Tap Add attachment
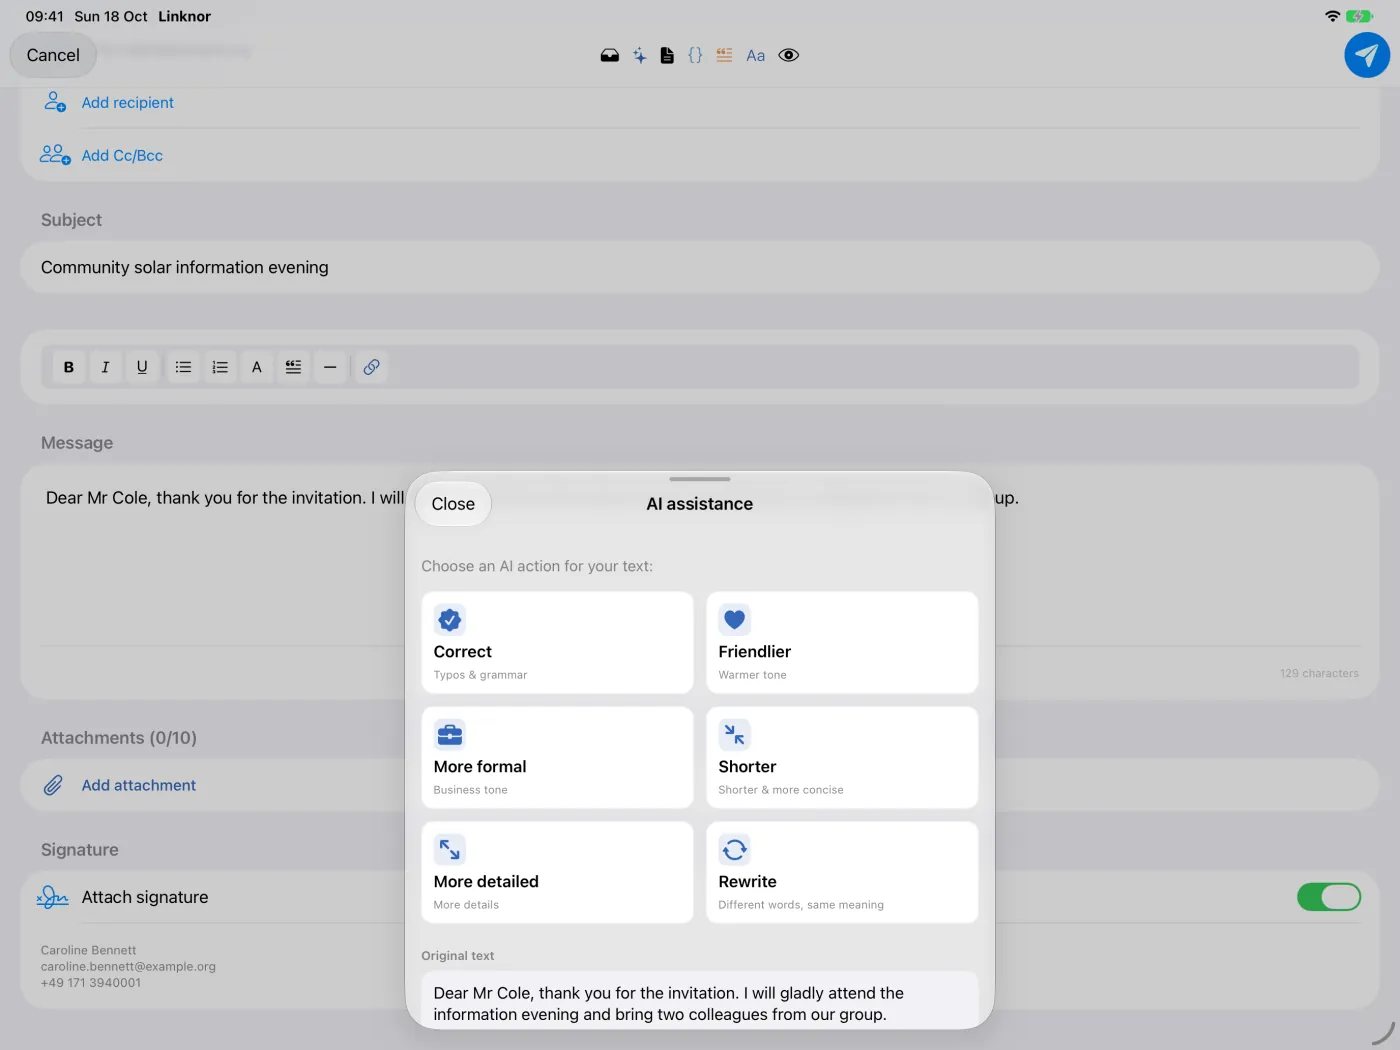This screenshot has height=1050, width=1400. pyautogui.click(x=139, y=786)
